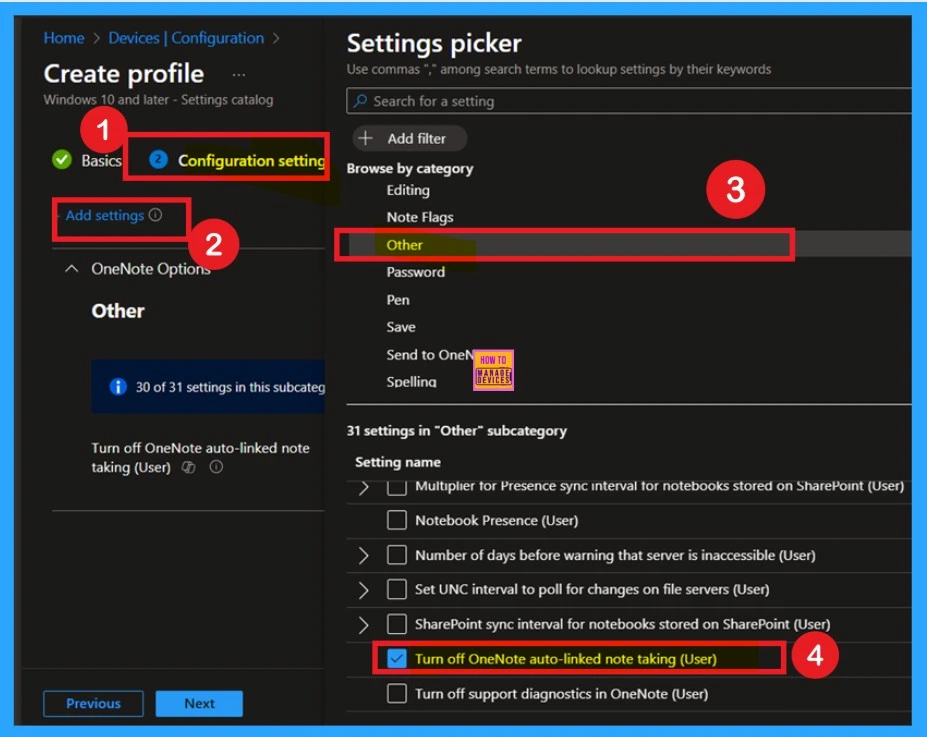Image resolution: width=927 pixels, height=737 pixels.
Task: Select the Send to OneNote category
Action: (x=430, y=355)
